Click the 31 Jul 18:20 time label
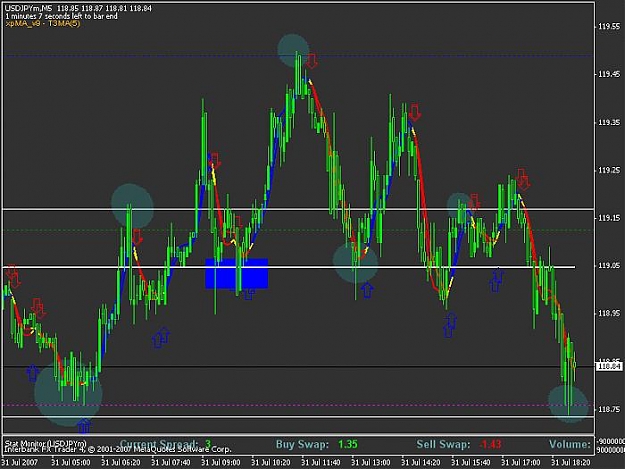 click(x=571, y=463)
